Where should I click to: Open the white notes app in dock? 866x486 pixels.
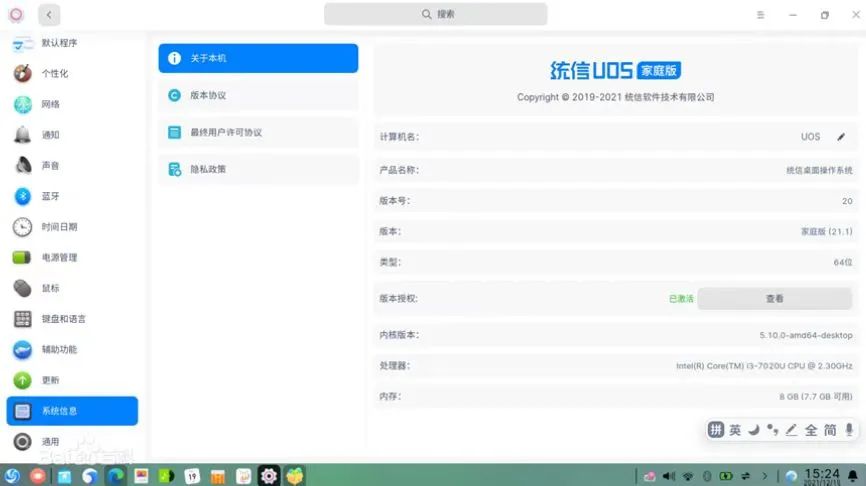(244, 476)
